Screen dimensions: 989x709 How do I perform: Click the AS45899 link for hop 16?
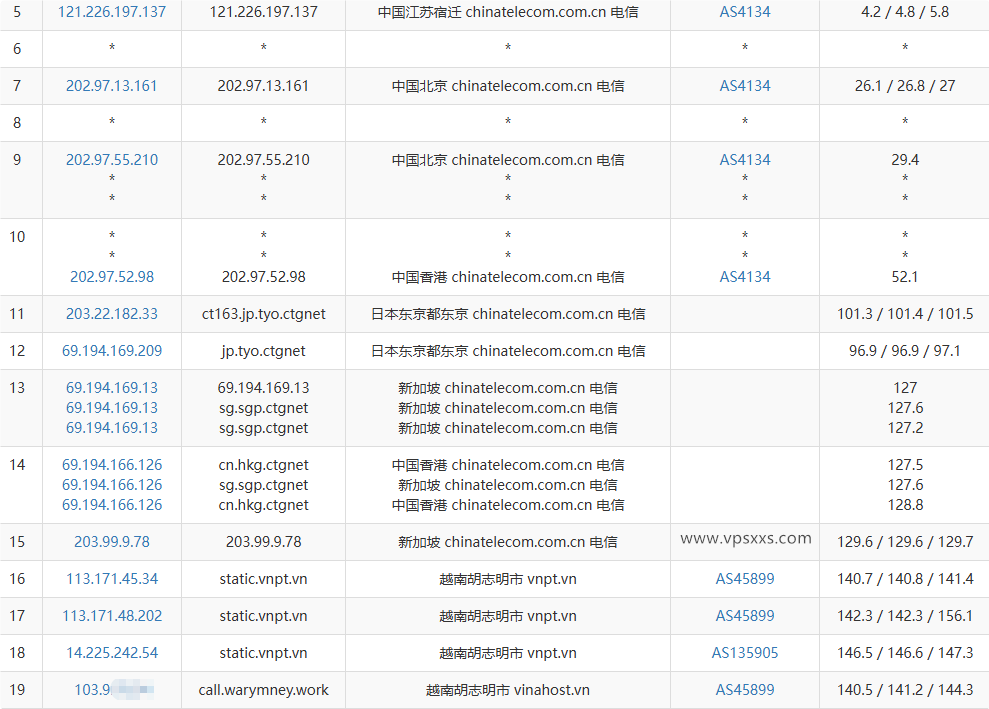click(744, 579)
